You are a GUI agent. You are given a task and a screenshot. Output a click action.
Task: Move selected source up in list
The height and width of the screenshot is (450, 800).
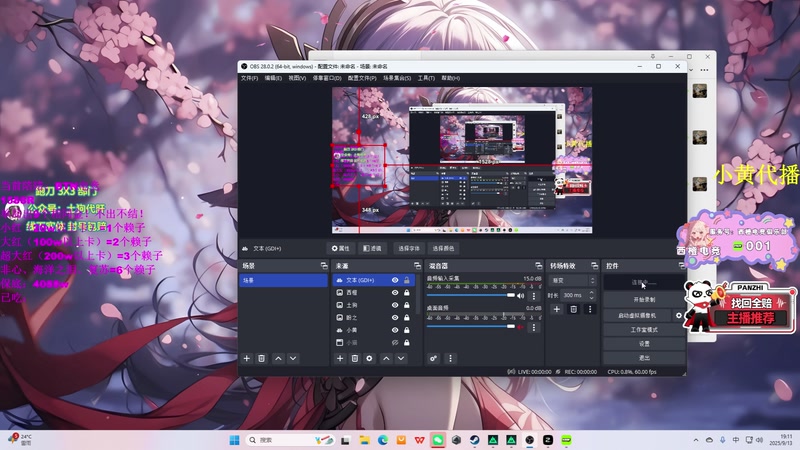(386, 359)
